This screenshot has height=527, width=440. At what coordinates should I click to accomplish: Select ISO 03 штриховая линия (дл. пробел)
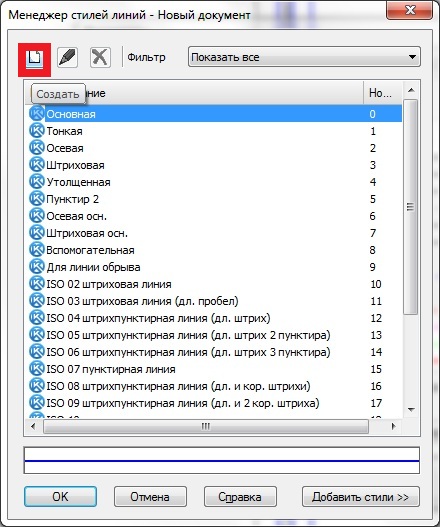click(x=215, y=301)
